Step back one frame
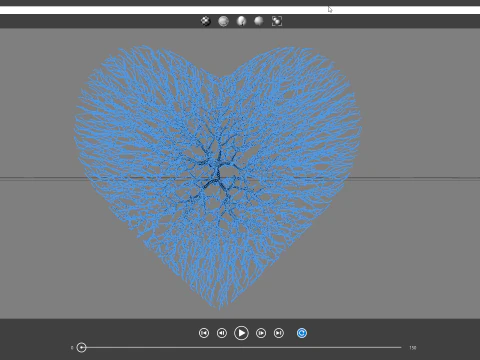Screen dimensions: 480x360 tap(222, 333)
